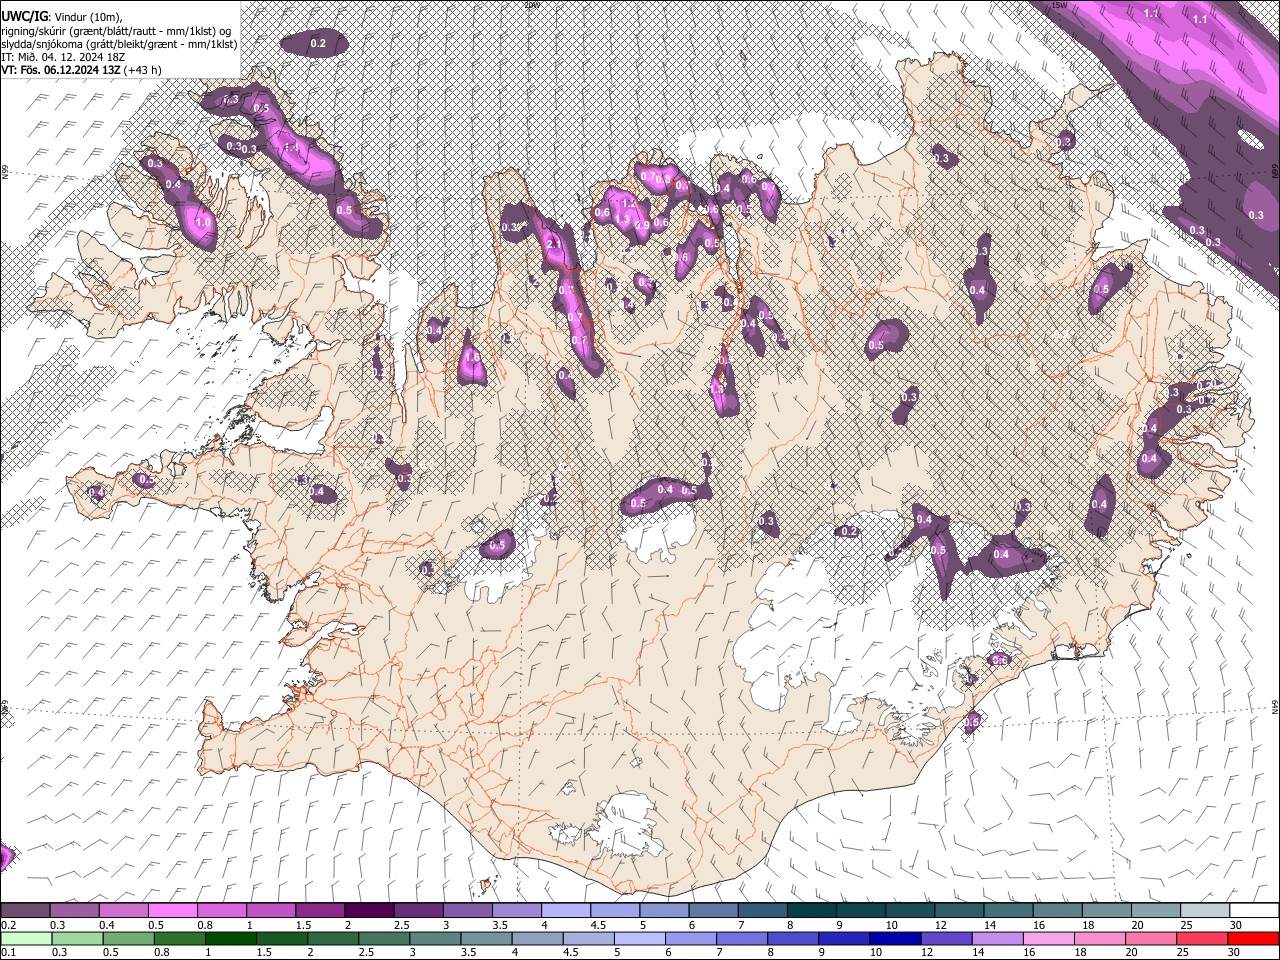The image size is (1280, 960).
Task: Click the pale green 0.1 swatch in lower legend
Action: [26, 938]
